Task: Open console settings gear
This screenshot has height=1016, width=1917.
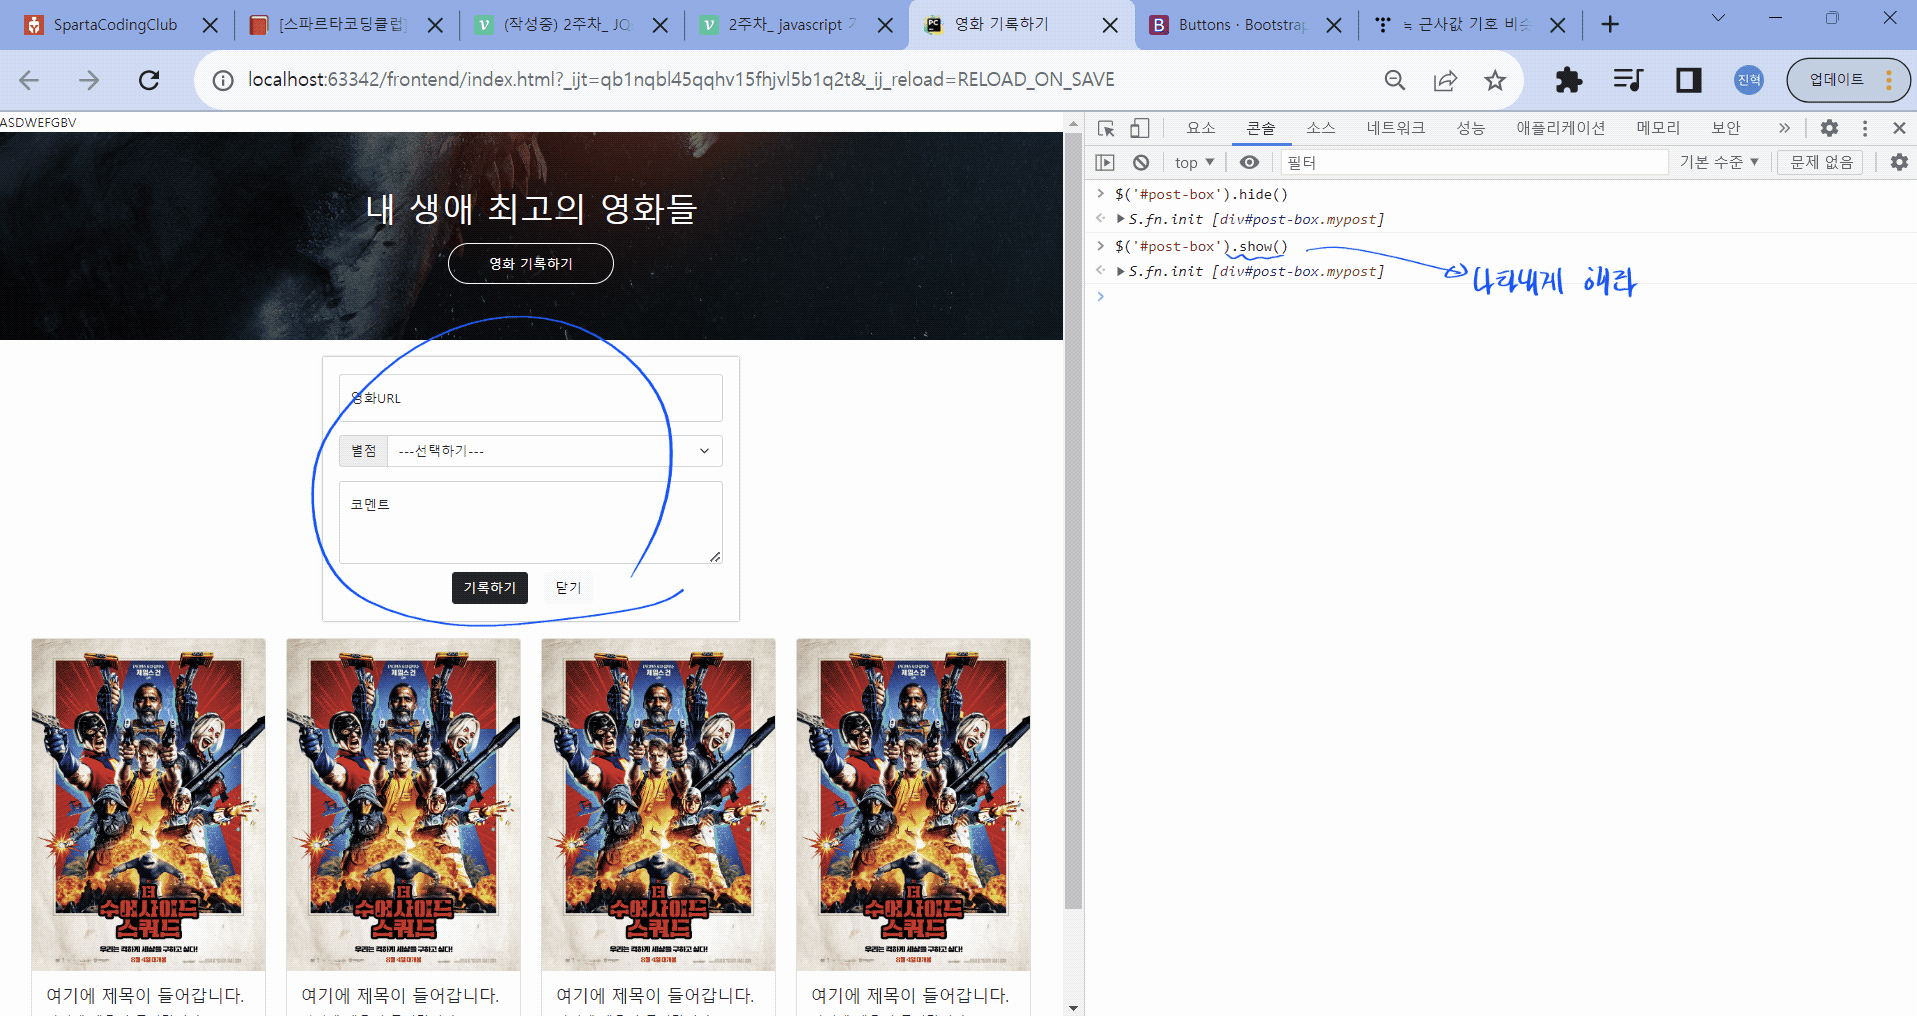Action: pos(1899,162)
